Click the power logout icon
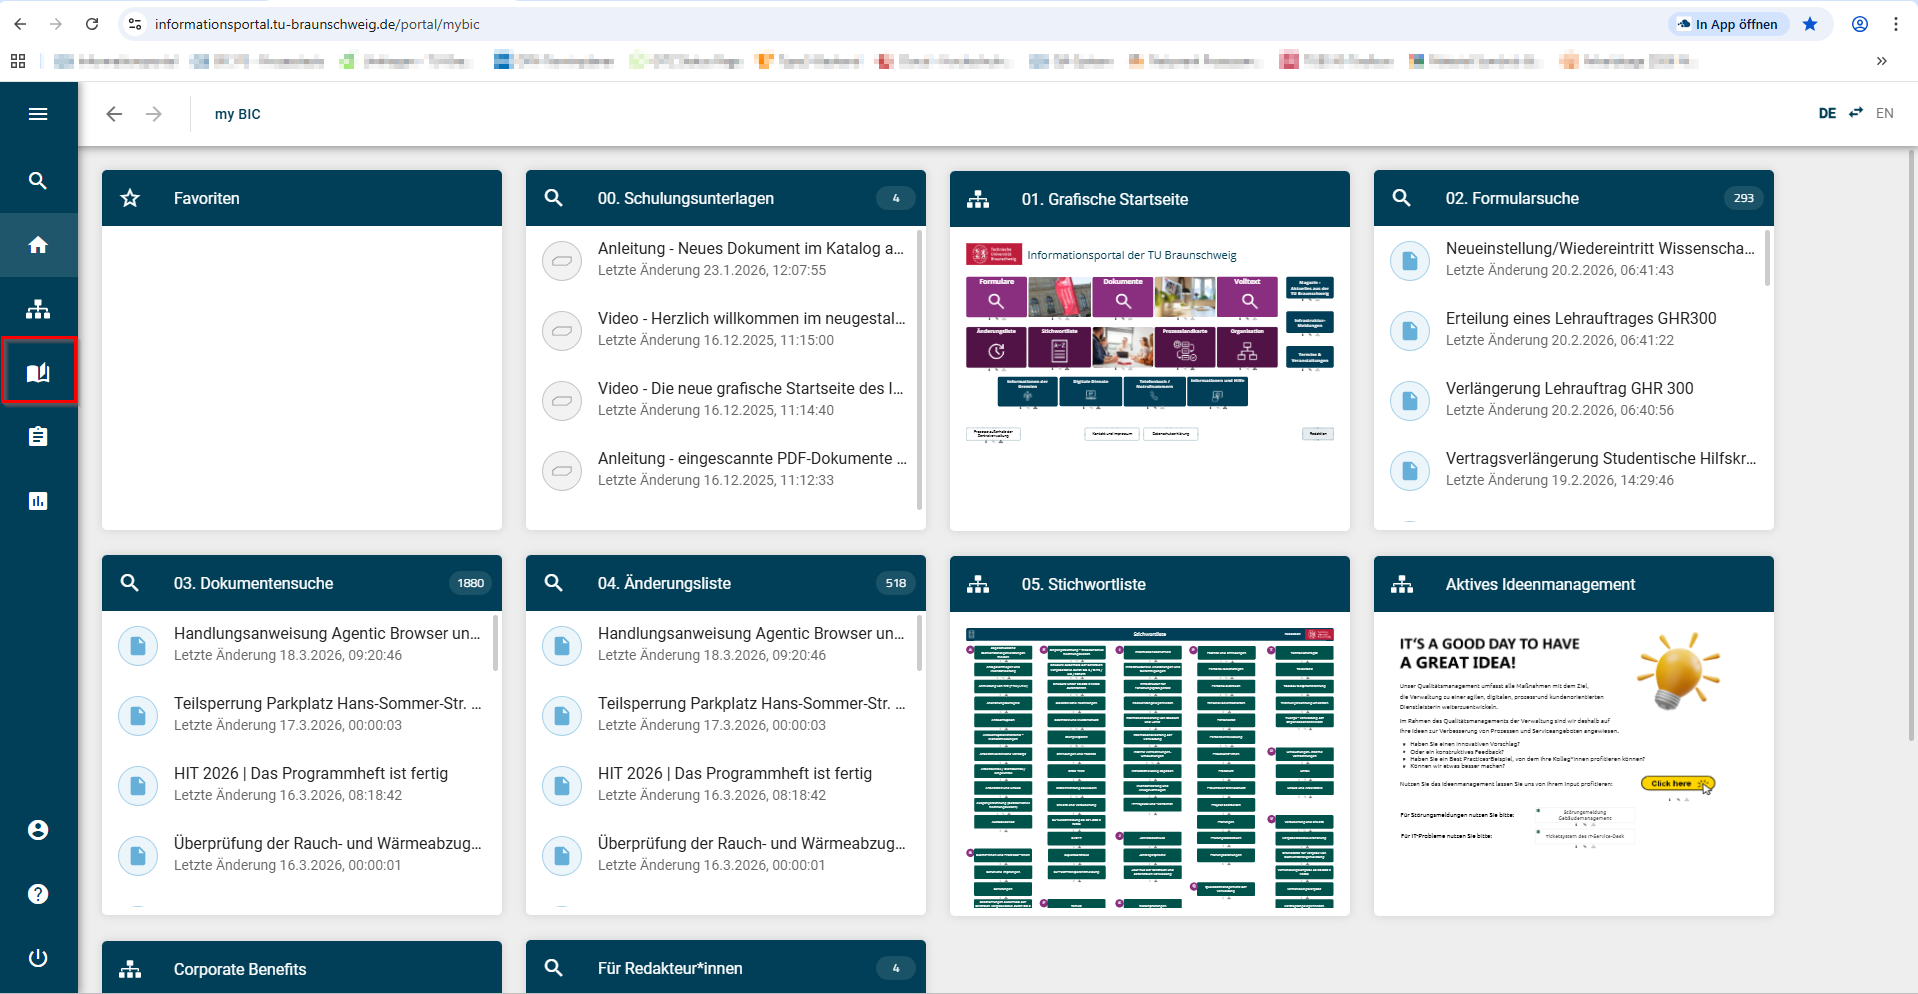This screenshot has width=1918, height=994. point(38,958)
